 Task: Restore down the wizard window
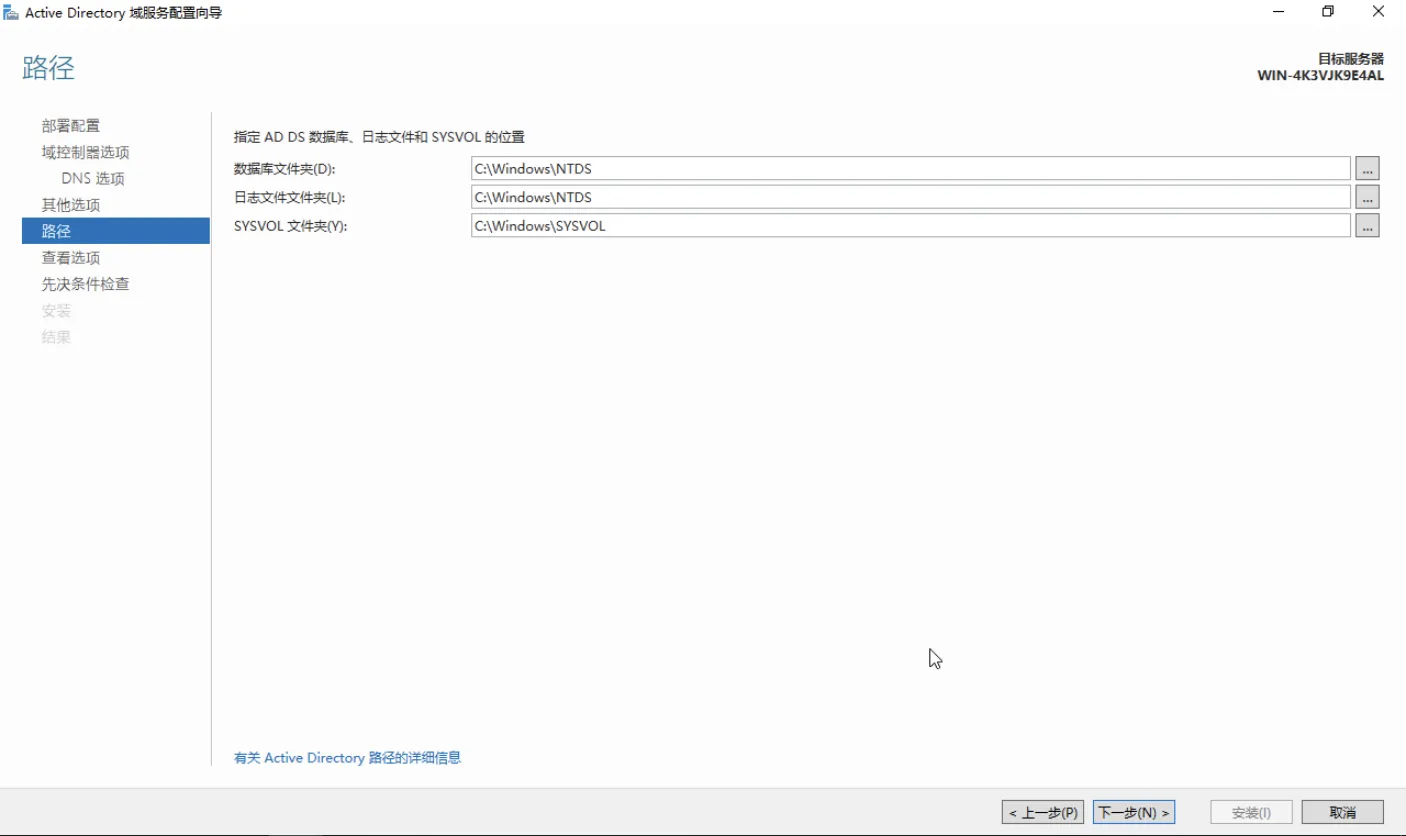1328,12
